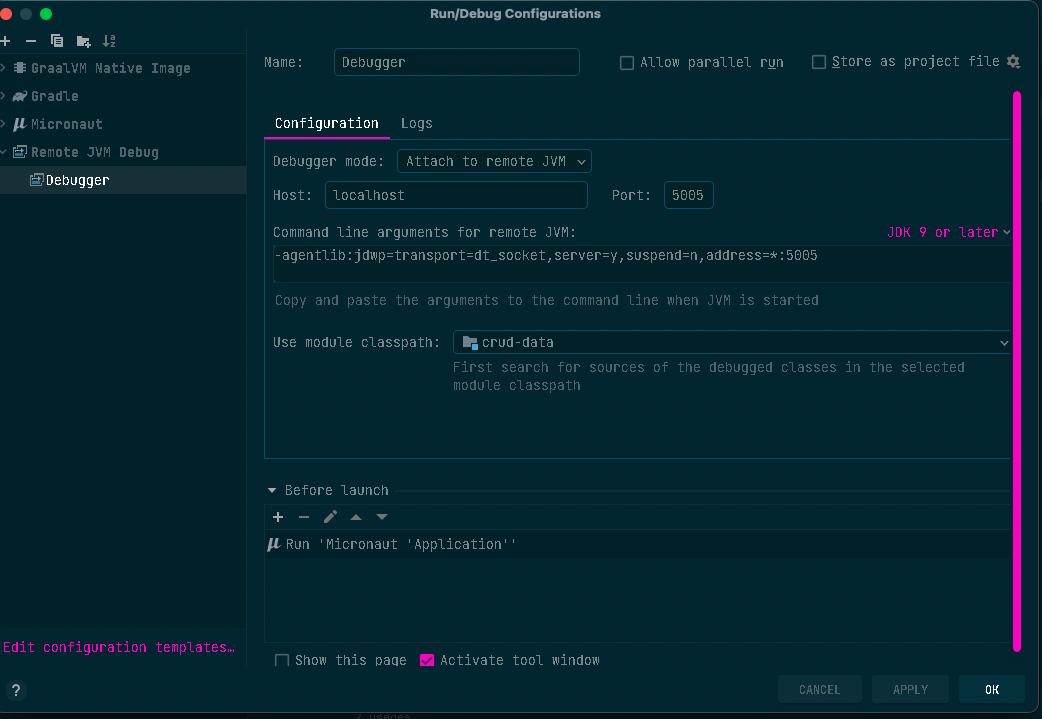Viewport: 1042px width, 719px height.
Task: Click 'First search for sources' hint text
Action: 708,376
